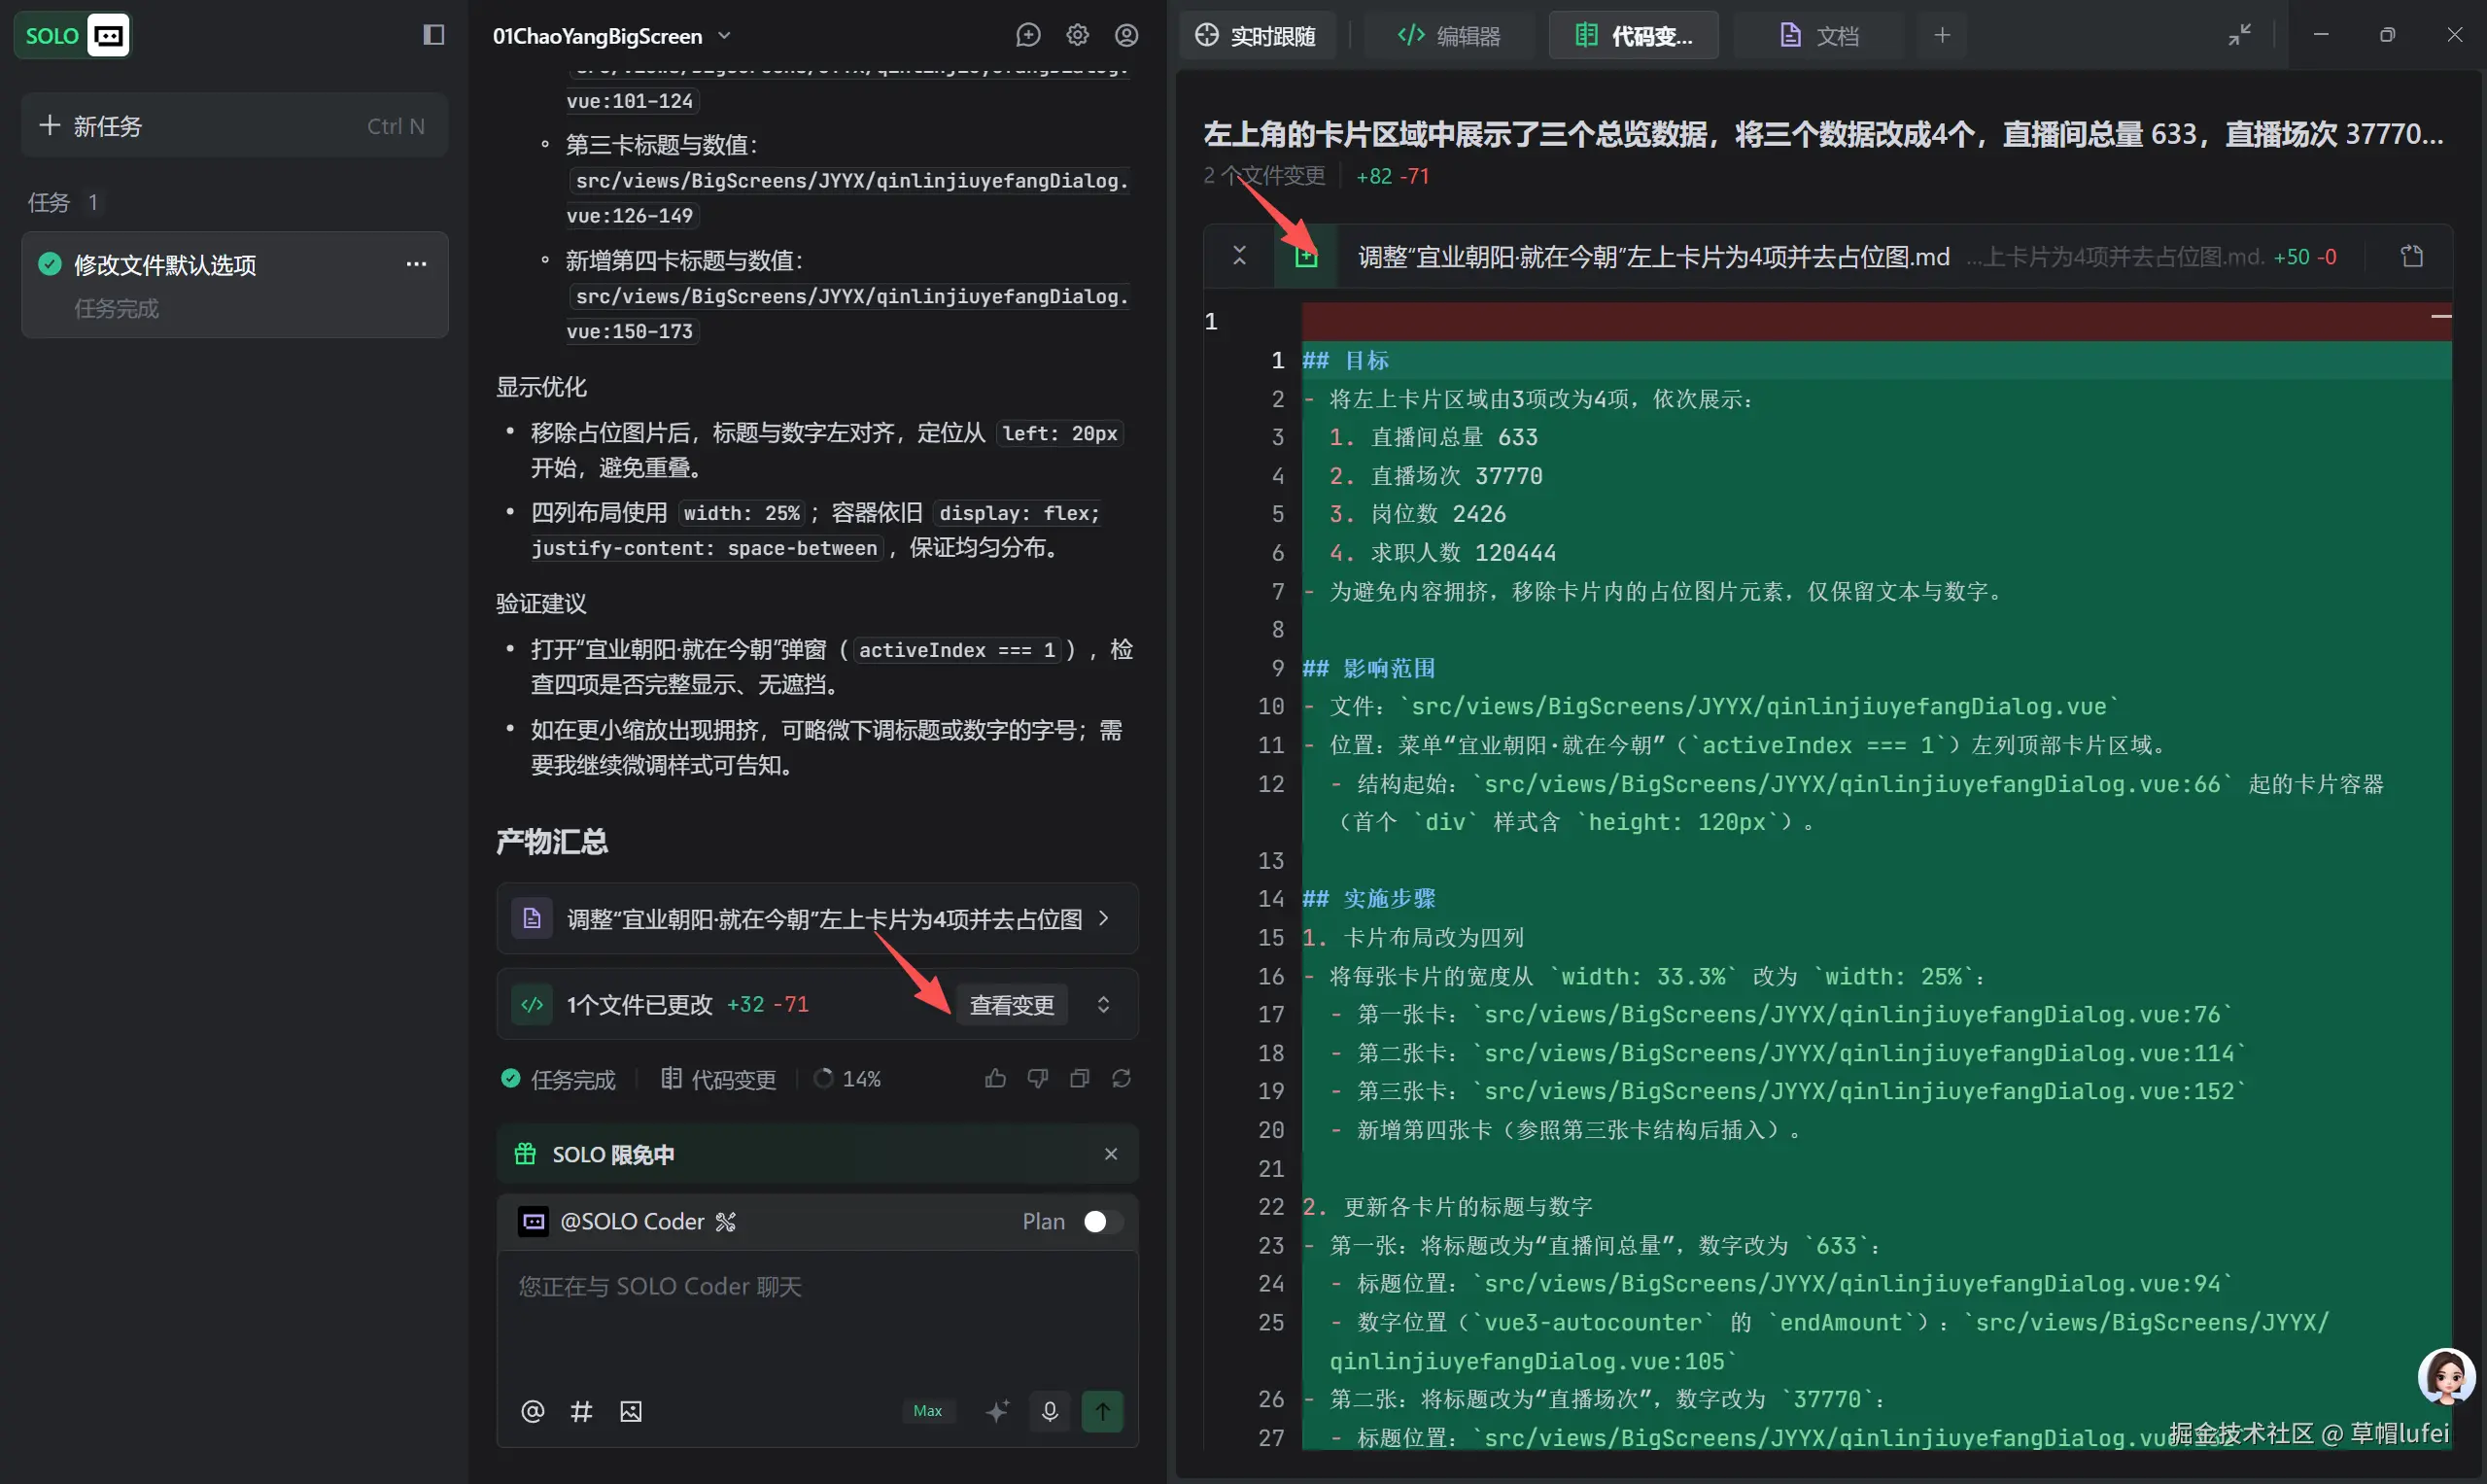
Task: Click the 2 个文件变更 summary text
Action: (1264, 176)
